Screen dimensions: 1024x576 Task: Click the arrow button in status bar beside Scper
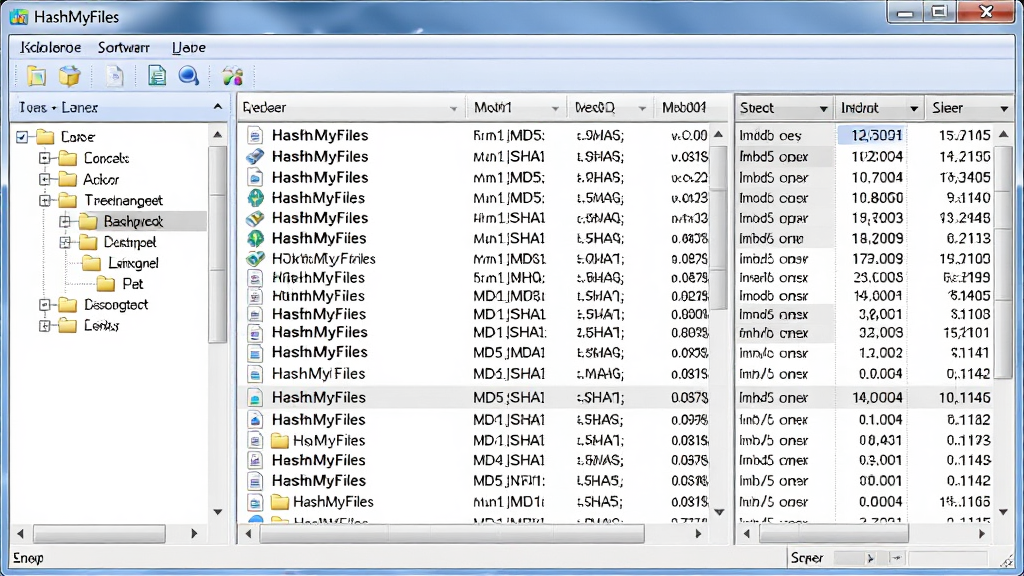[x=870, y=558]
